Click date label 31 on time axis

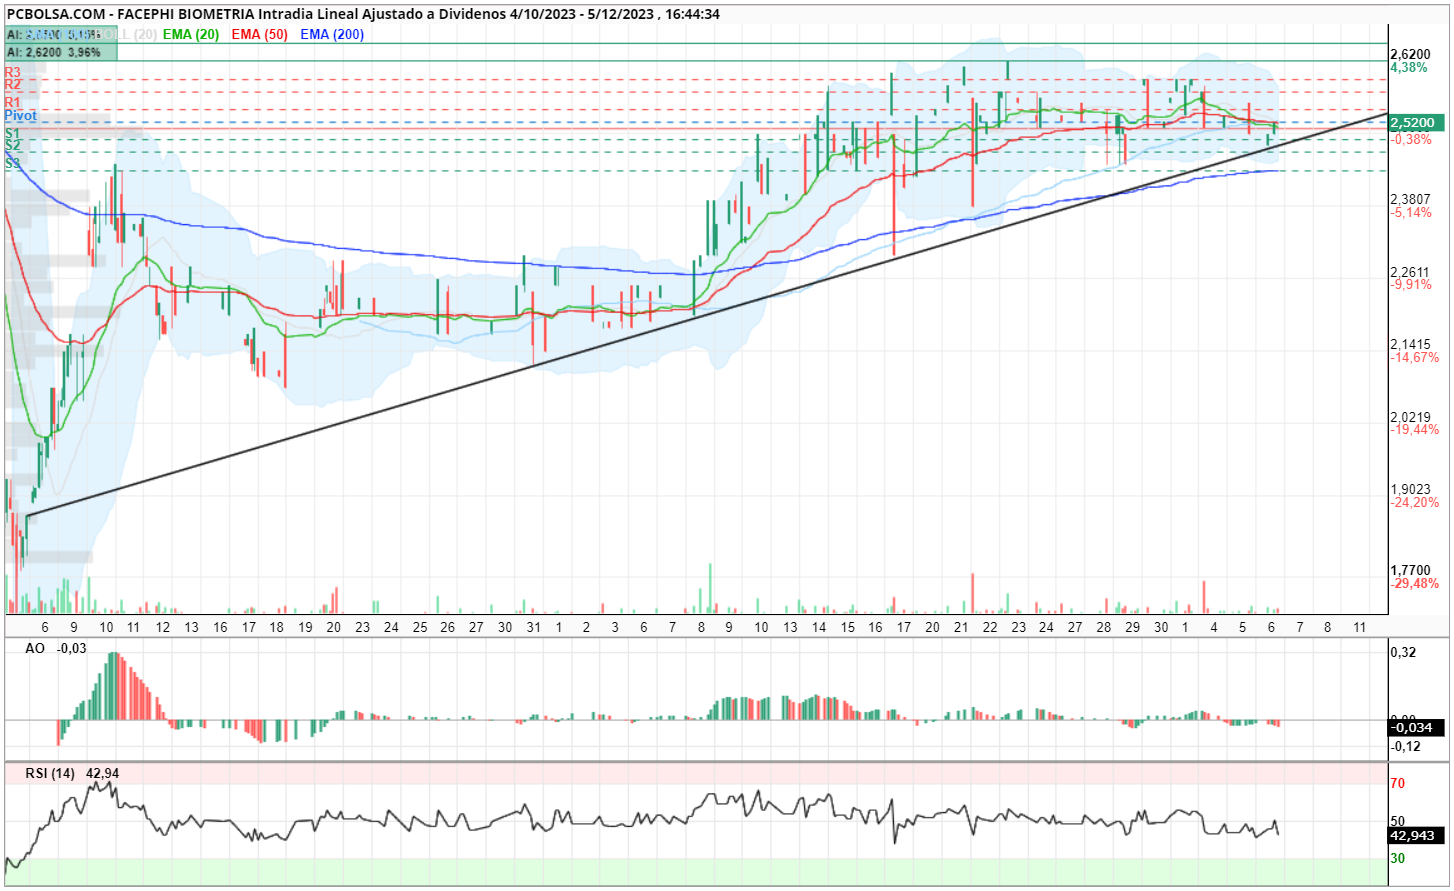coord(533,628)
